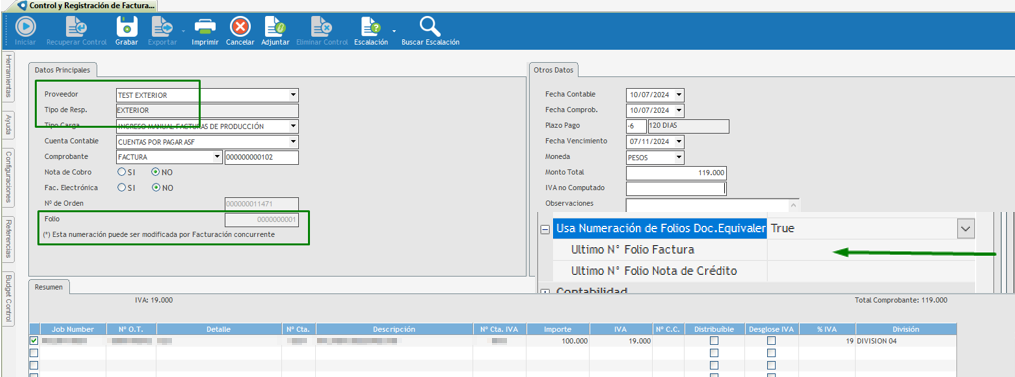This screenshot has height=377, width=1015.
Task: Click the Descripción column header
Action: tap(394, 329)
